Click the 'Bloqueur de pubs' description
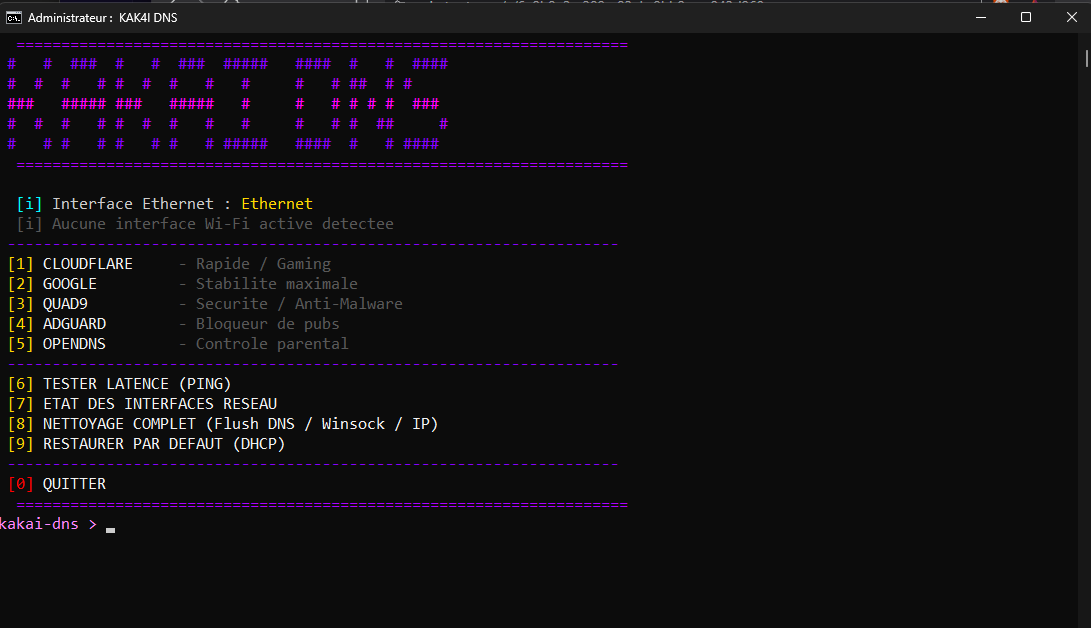 (268, 324)
